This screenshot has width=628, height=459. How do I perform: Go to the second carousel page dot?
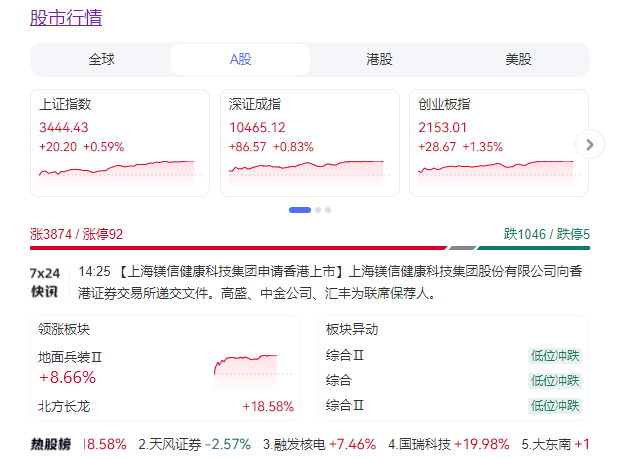click(x=317, y=210)
